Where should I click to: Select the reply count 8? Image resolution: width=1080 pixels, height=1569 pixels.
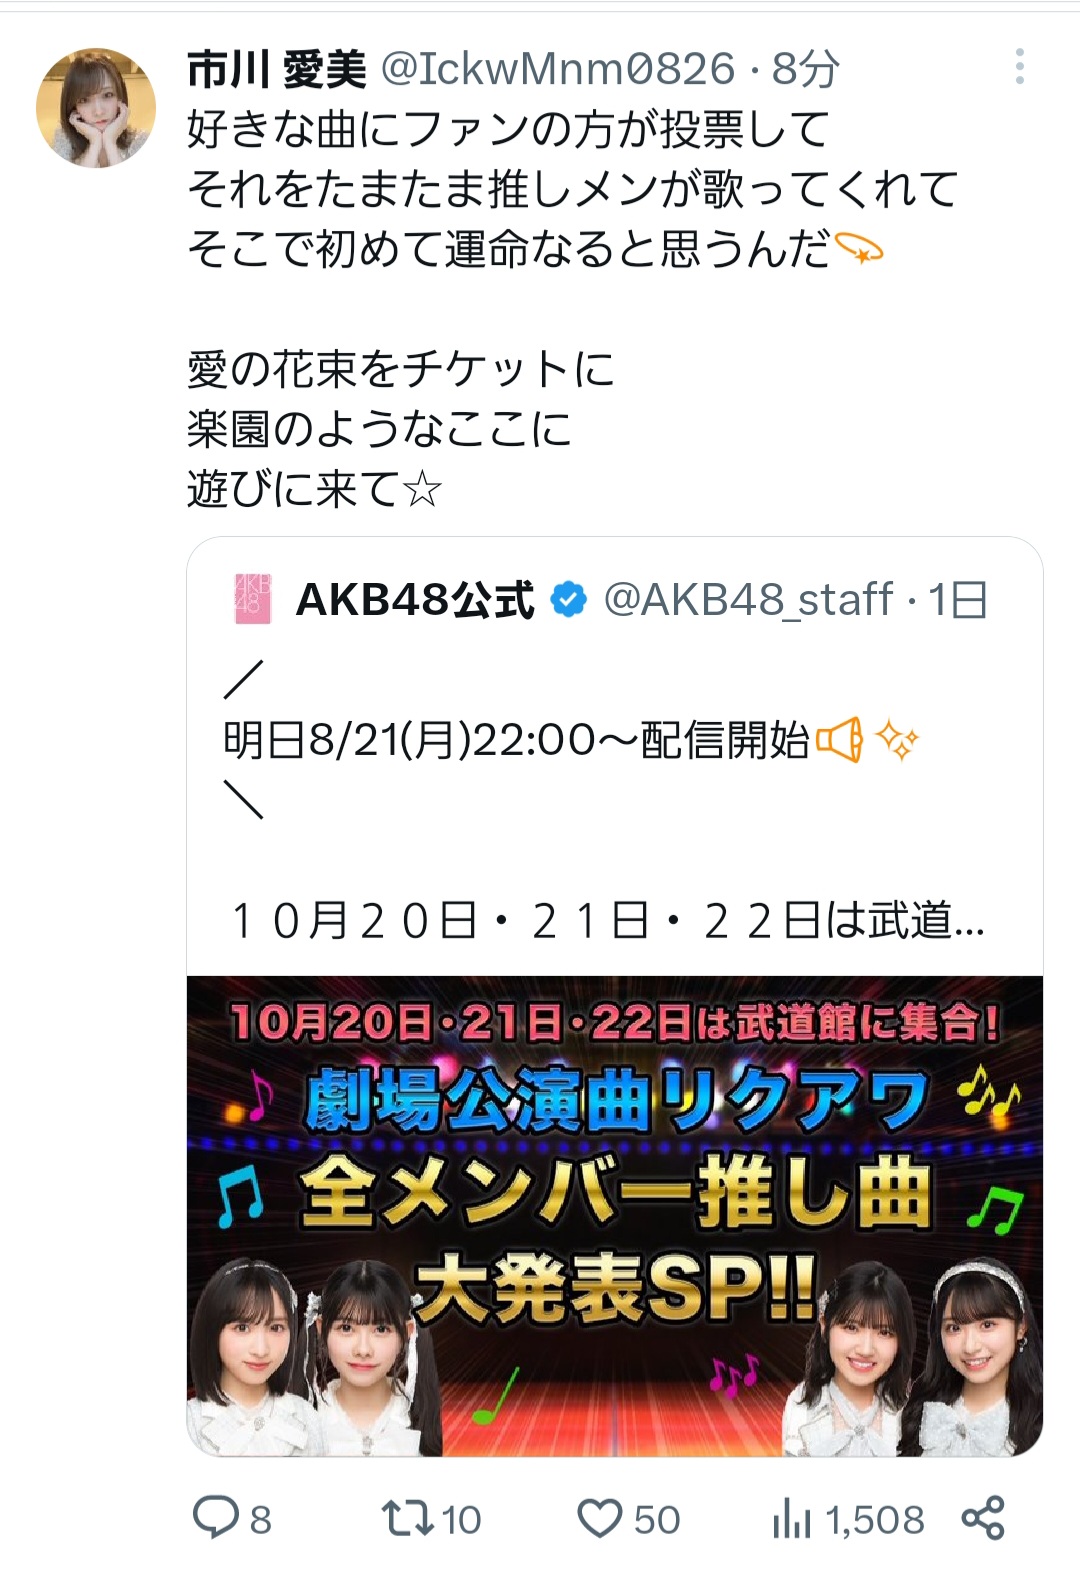[x=261, y=1520]
